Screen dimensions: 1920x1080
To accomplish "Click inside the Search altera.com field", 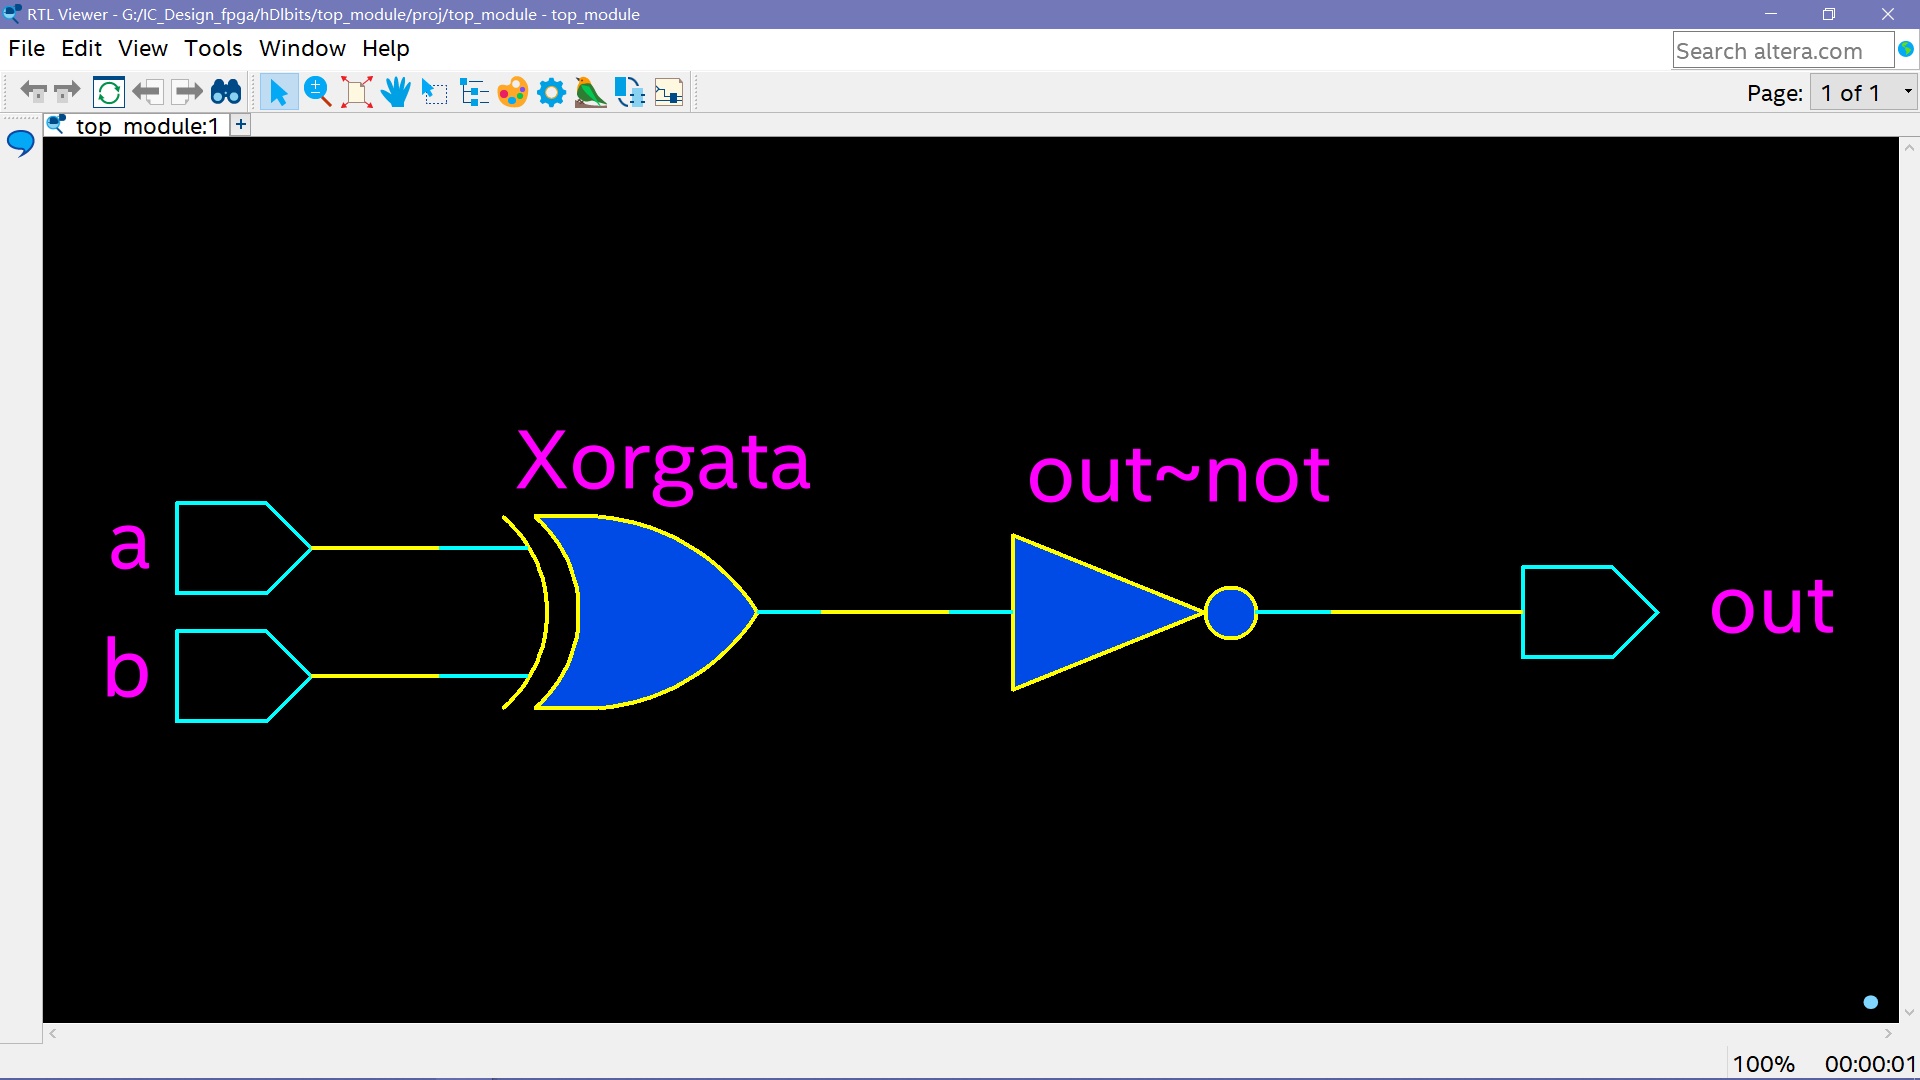I will point(1783,50).
